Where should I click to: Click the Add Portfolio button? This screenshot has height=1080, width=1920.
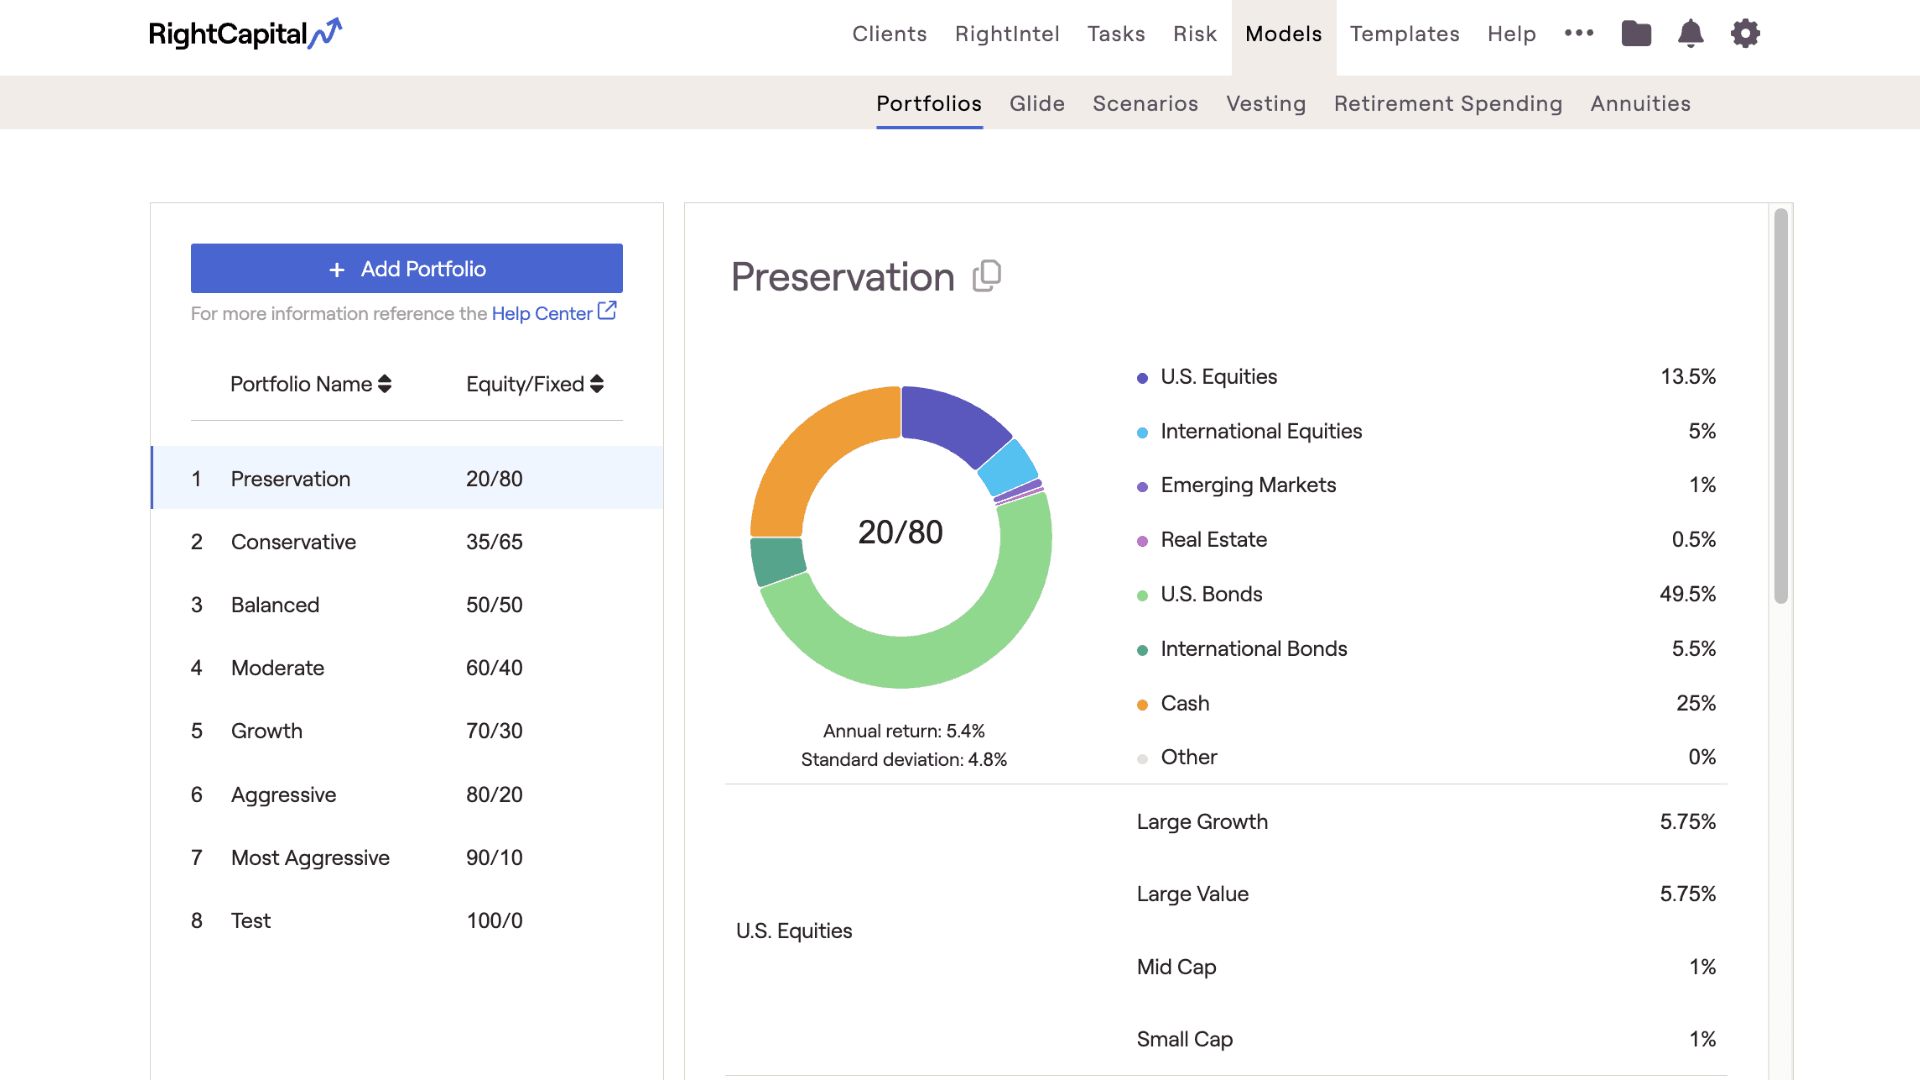point(406,268)
